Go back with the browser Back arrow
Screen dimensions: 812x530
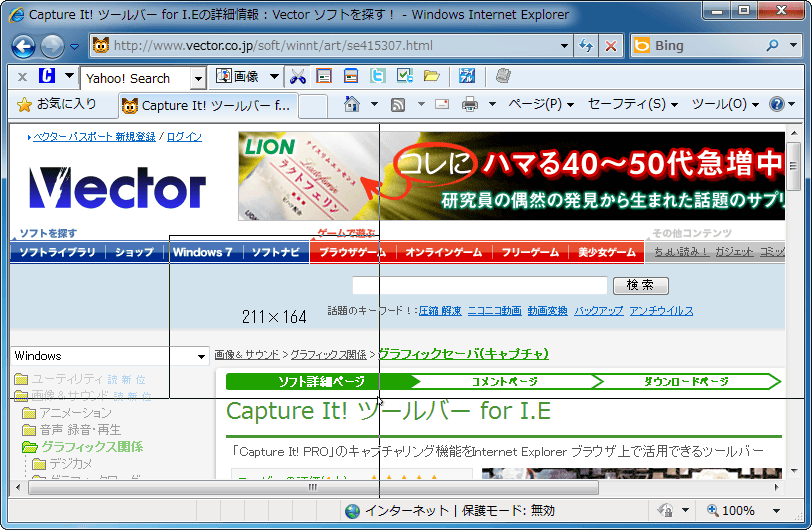[x=23, y=47]
